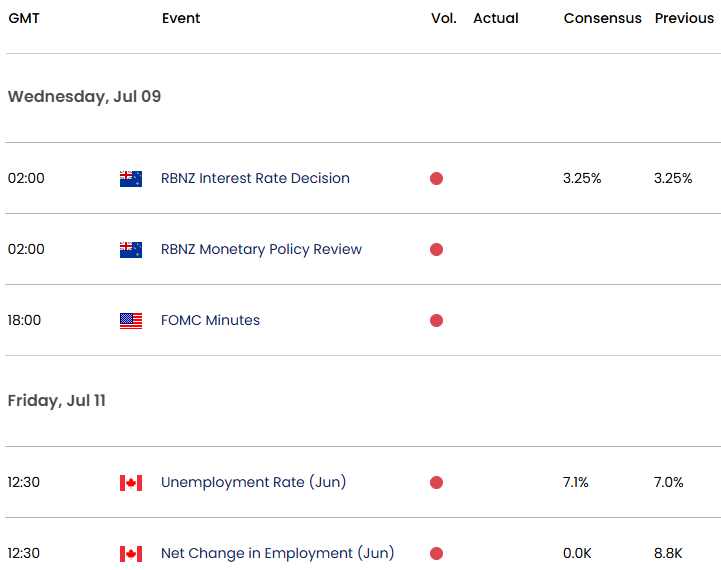Click New Zealand flag beside RBNZ Monetary Policy Review

[x=130, y=250]
